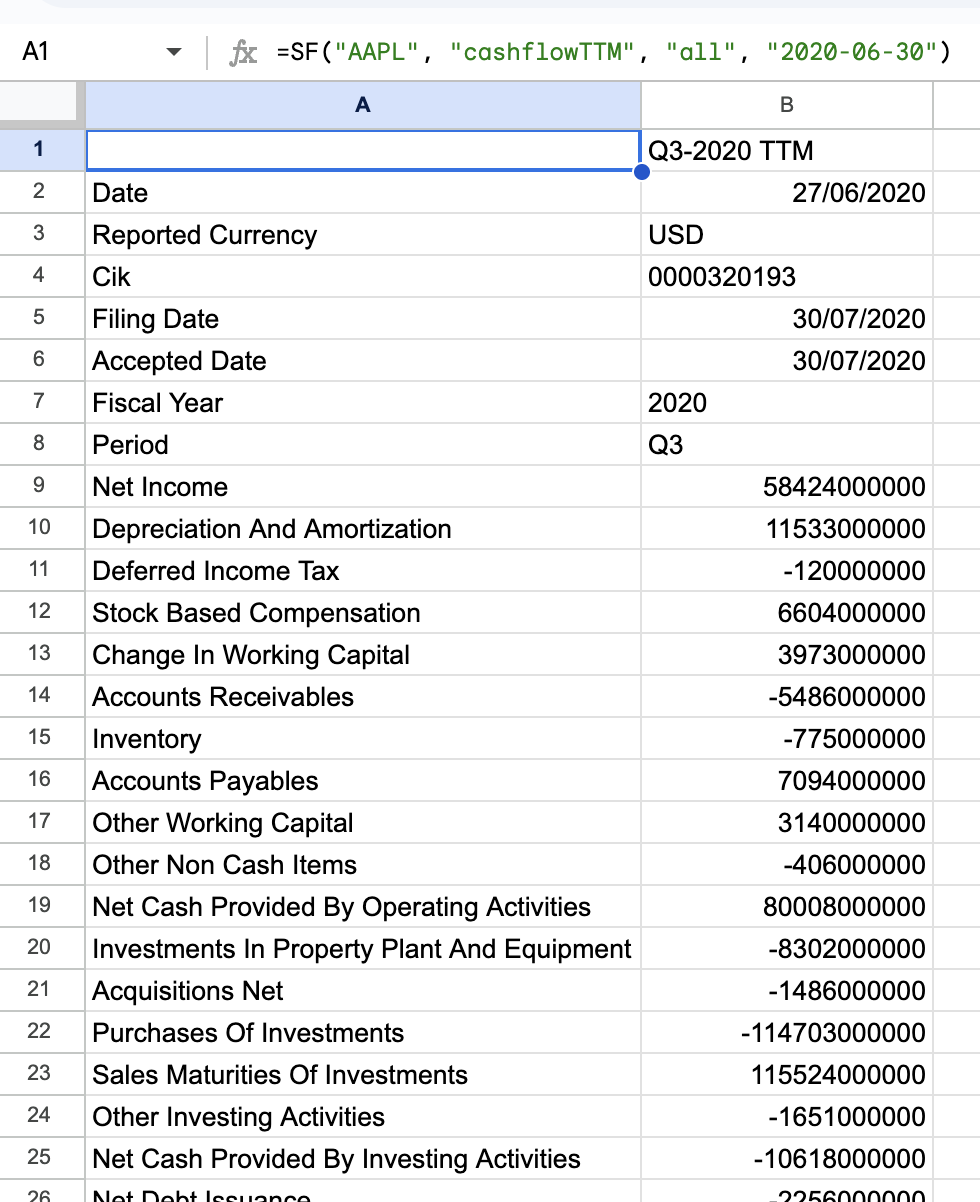Image resolution: width=980 pixels, height=1202 pixels.
Task: Click the '2020' fiscal year value
Action: 787,402
